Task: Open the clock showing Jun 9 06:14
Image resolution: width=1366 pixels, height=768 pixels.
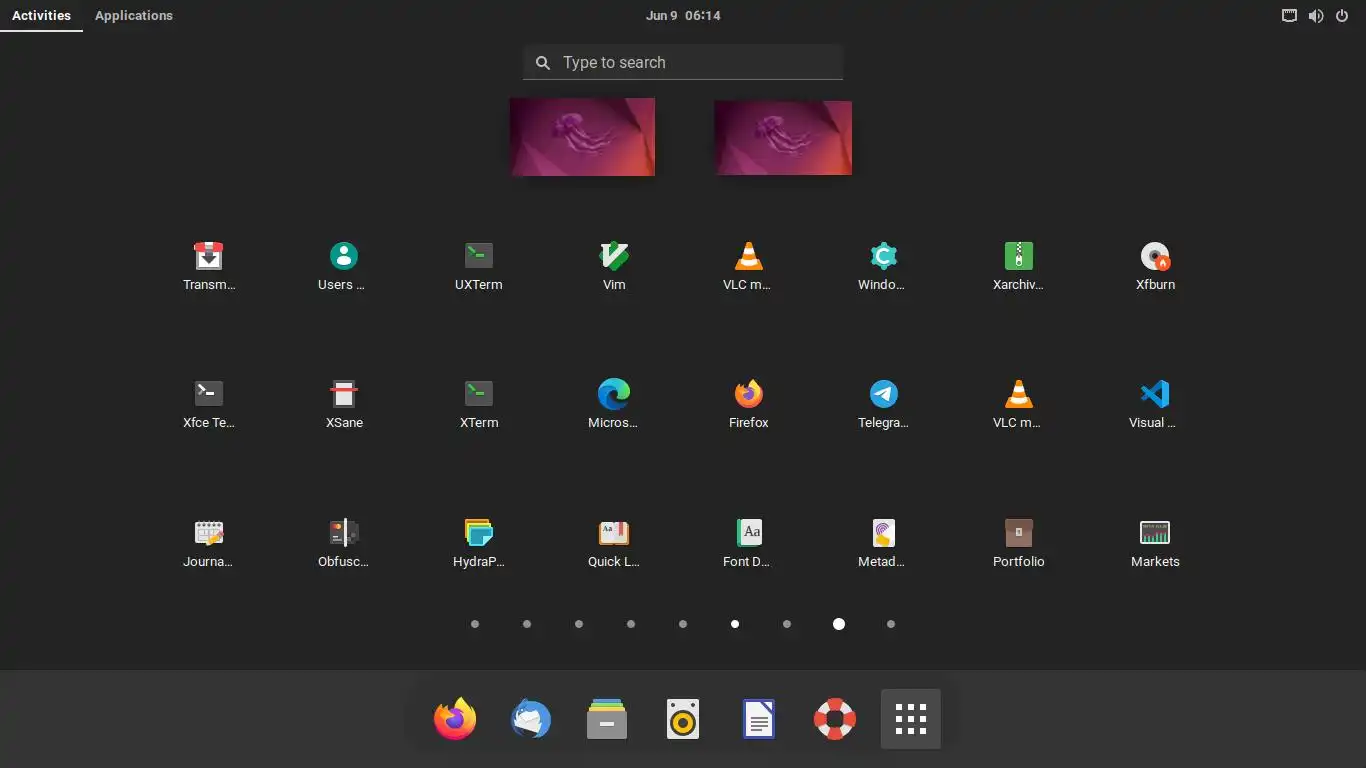Action: 683,15
